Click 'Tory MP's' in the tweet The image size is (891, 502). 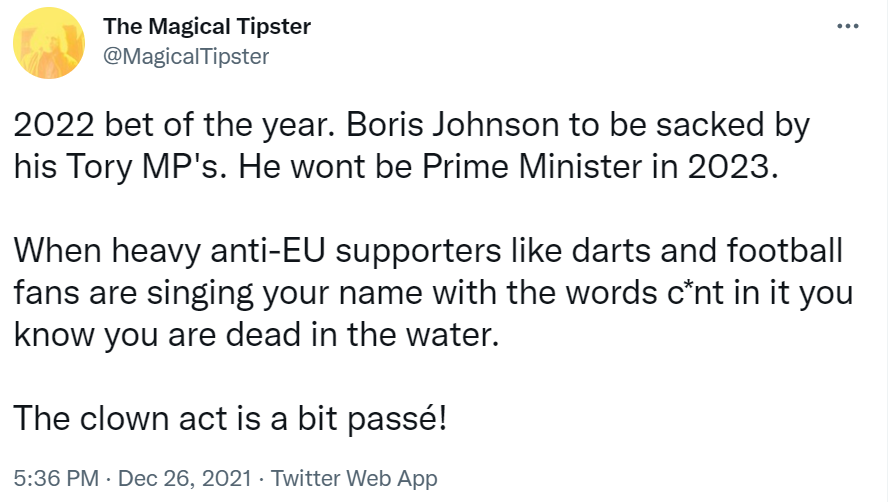(x=146, y=167)
